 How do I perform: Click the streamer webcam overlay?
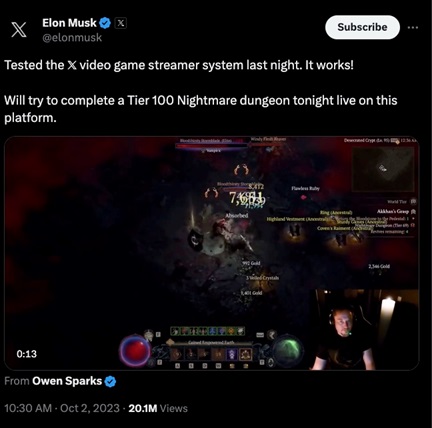click(x=365, y=330)
